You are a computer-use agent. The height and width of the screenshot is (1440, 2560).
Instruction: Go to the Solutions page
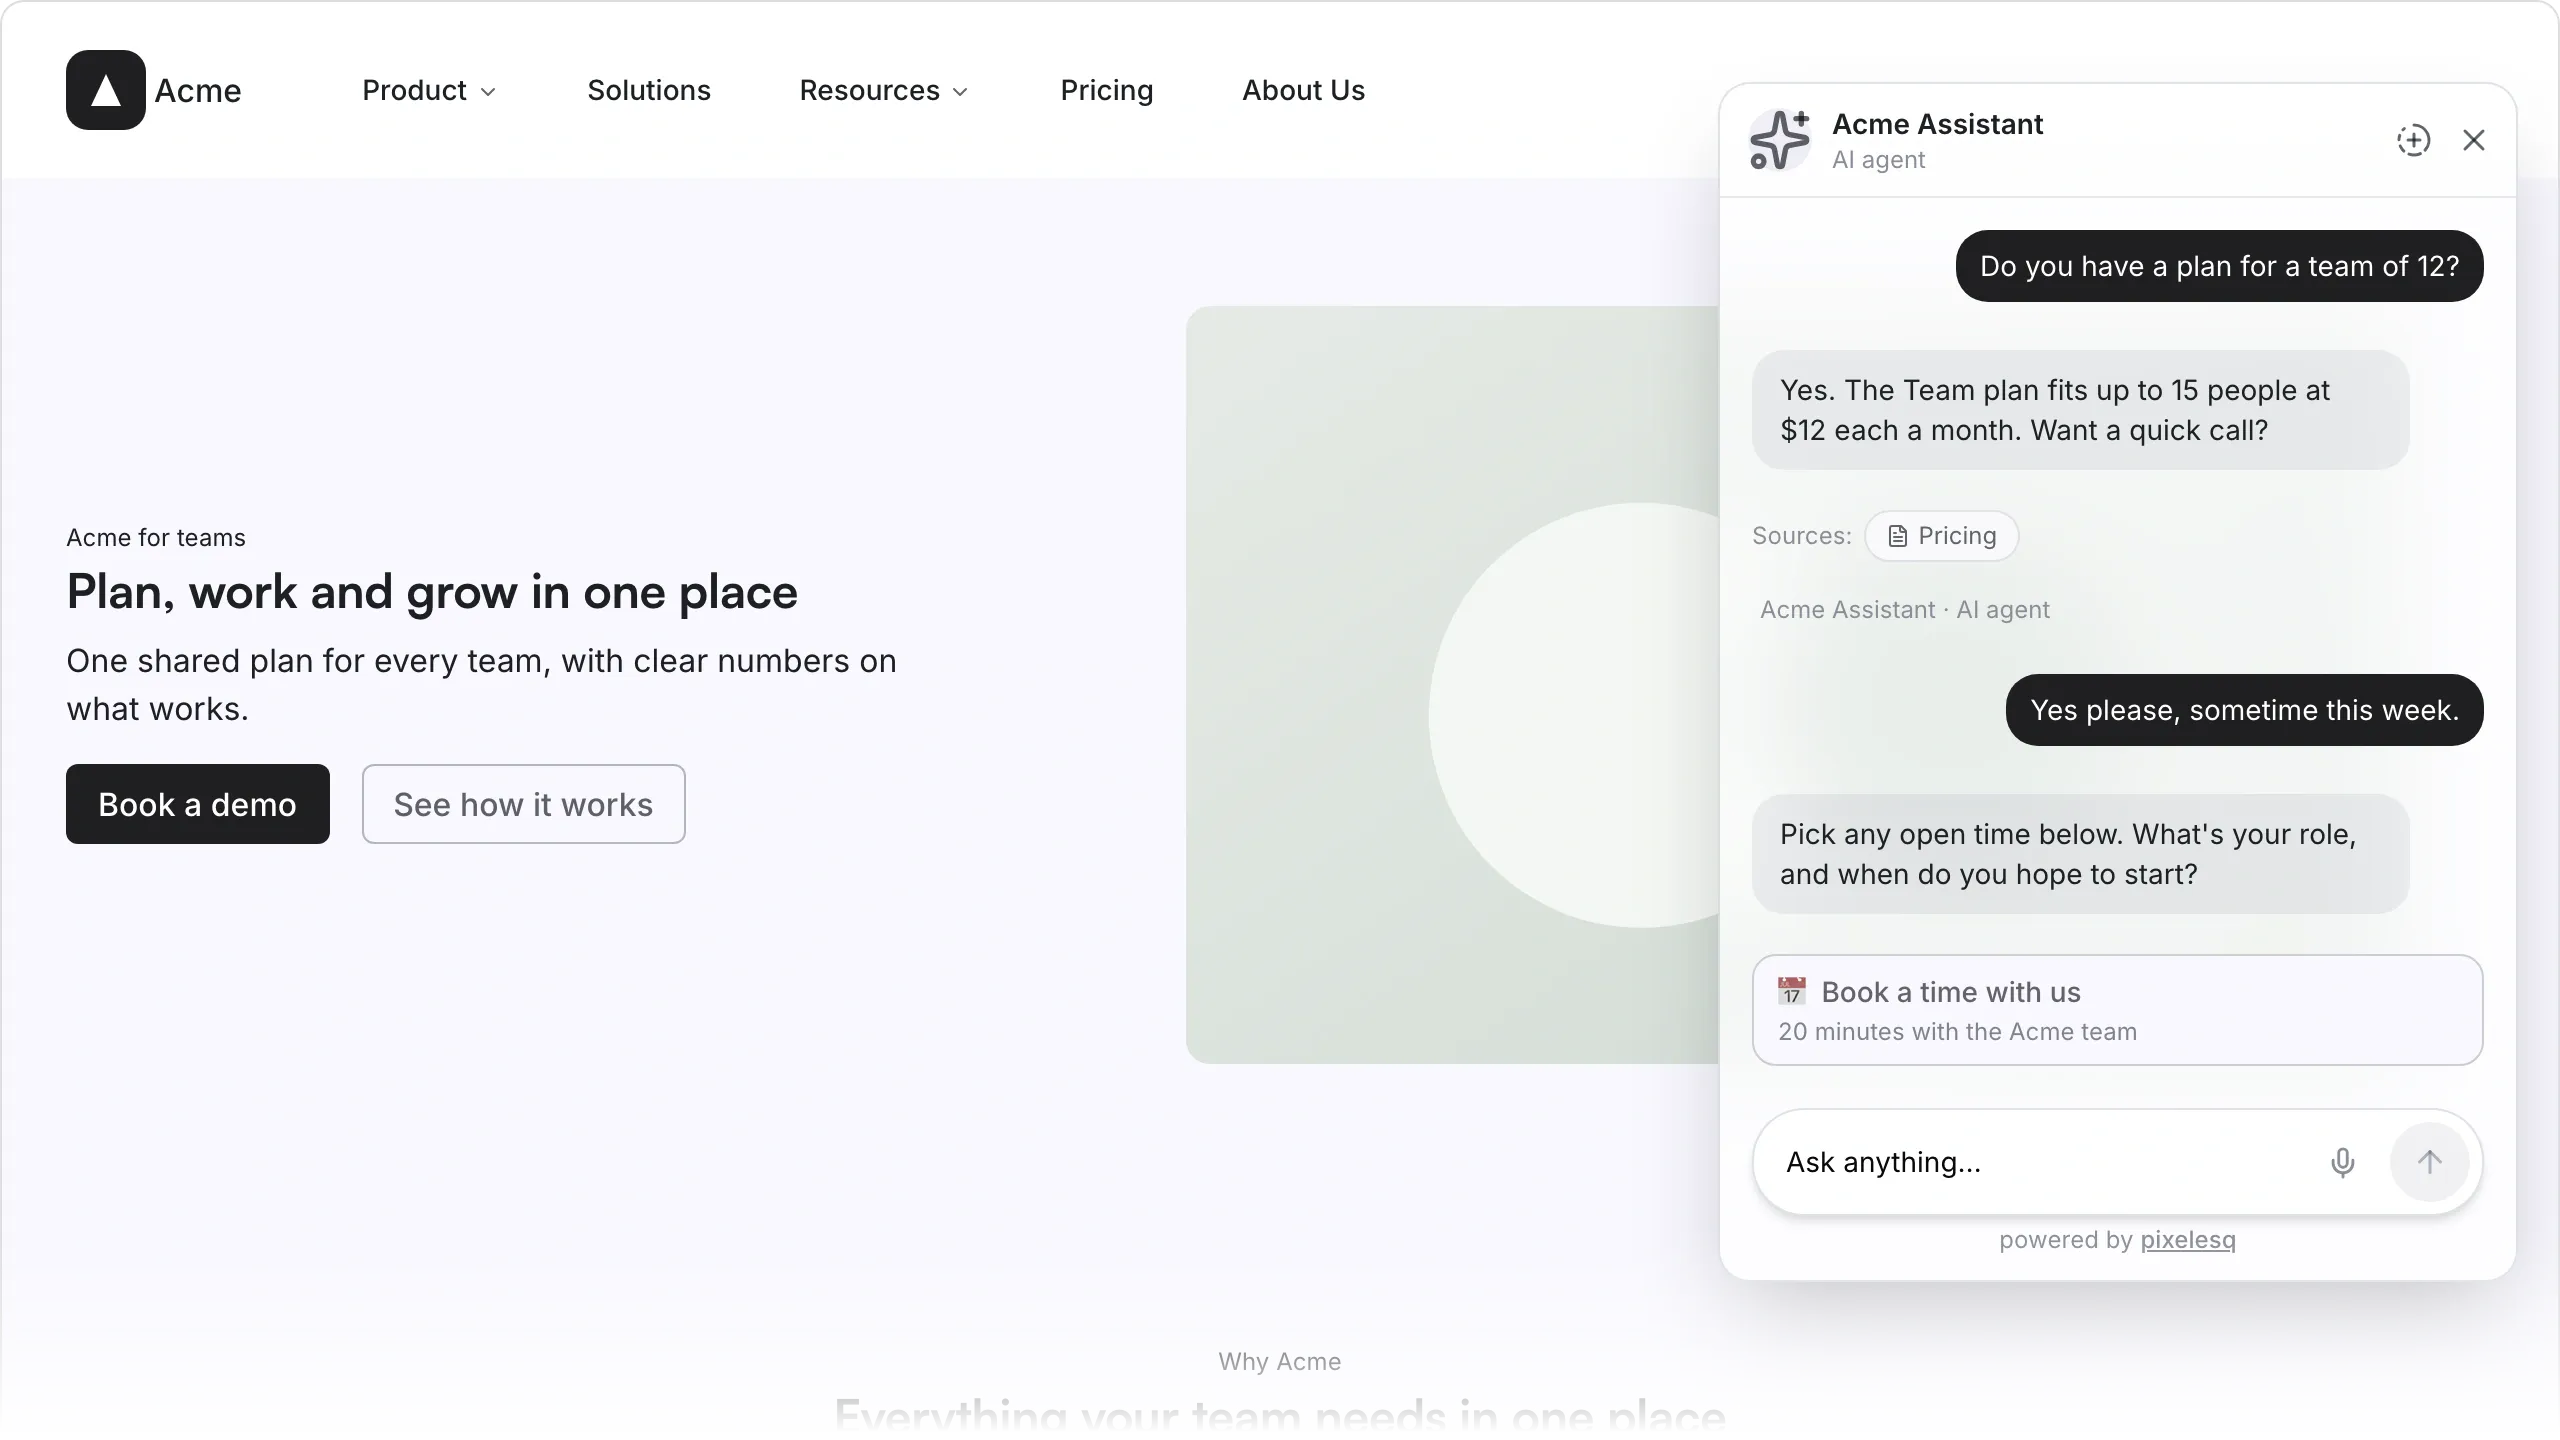pyautogui.click(x=649, y=90)
